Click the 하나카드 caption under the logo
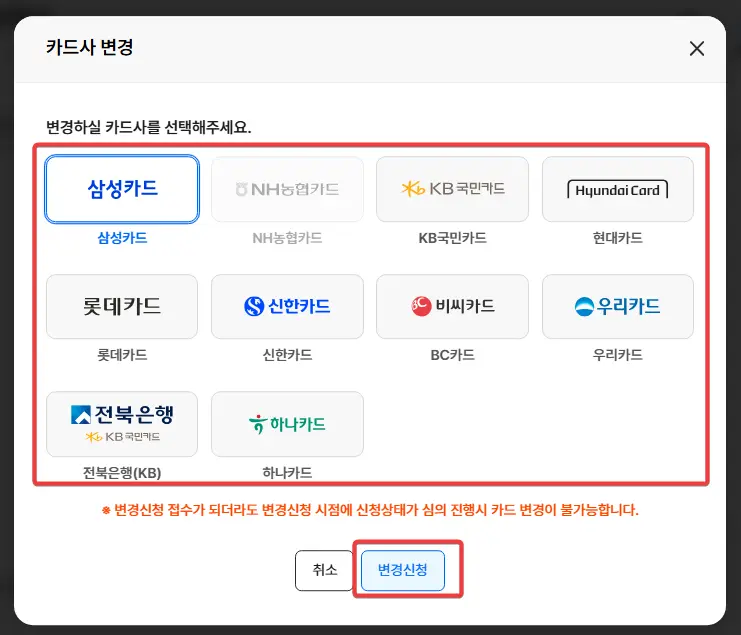741x635 pixels. point(287,472)
